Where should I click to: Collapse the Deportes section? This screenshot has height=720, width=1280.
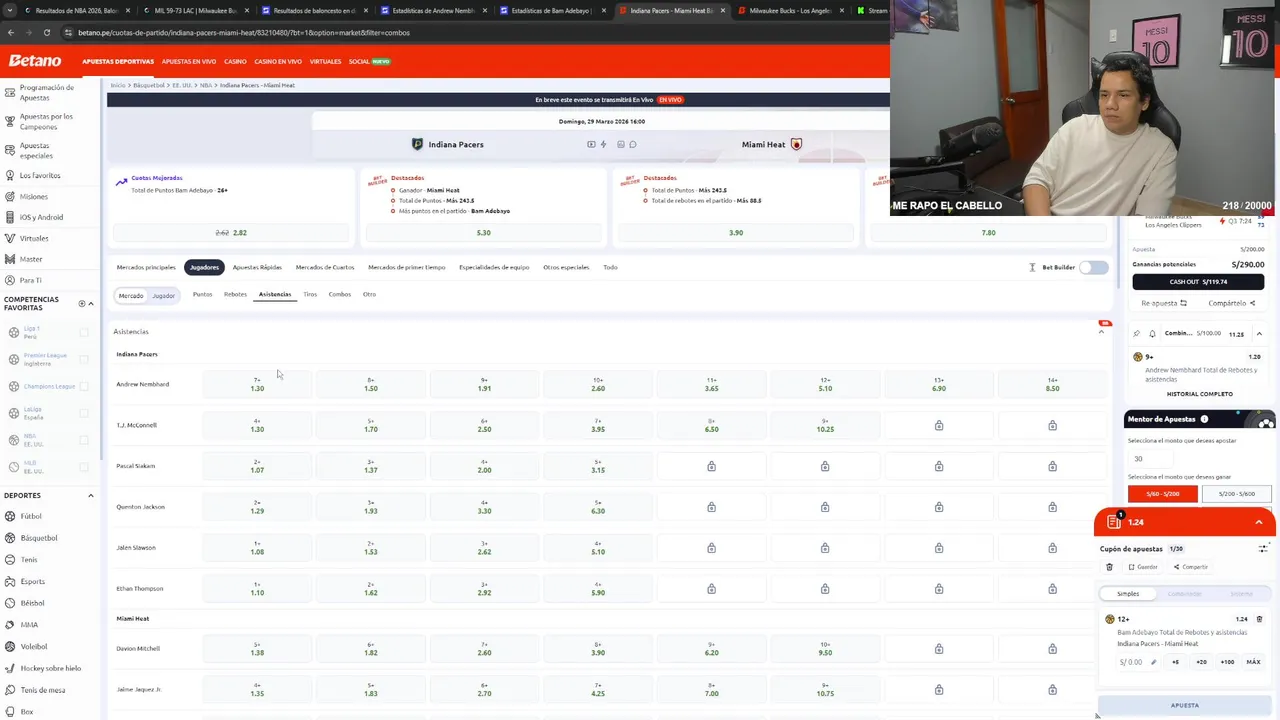click(91, 496)
